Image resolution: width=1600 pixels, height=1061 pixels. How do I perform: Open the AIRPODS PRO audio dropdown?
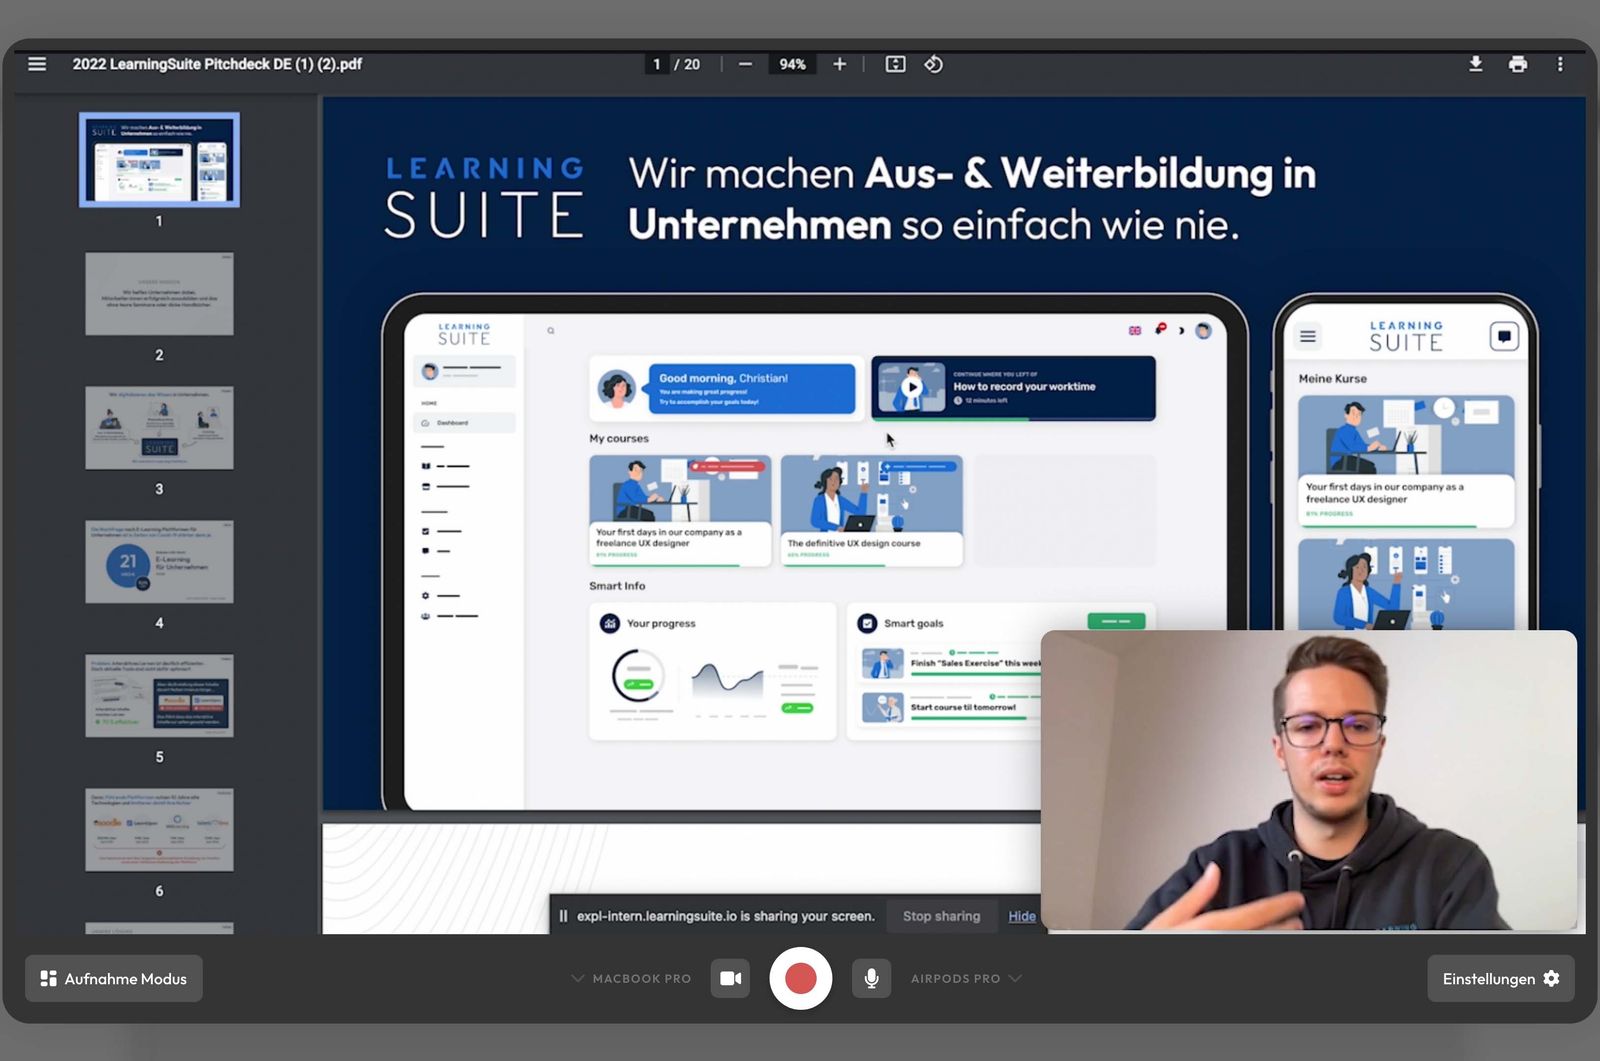[966, 978]
